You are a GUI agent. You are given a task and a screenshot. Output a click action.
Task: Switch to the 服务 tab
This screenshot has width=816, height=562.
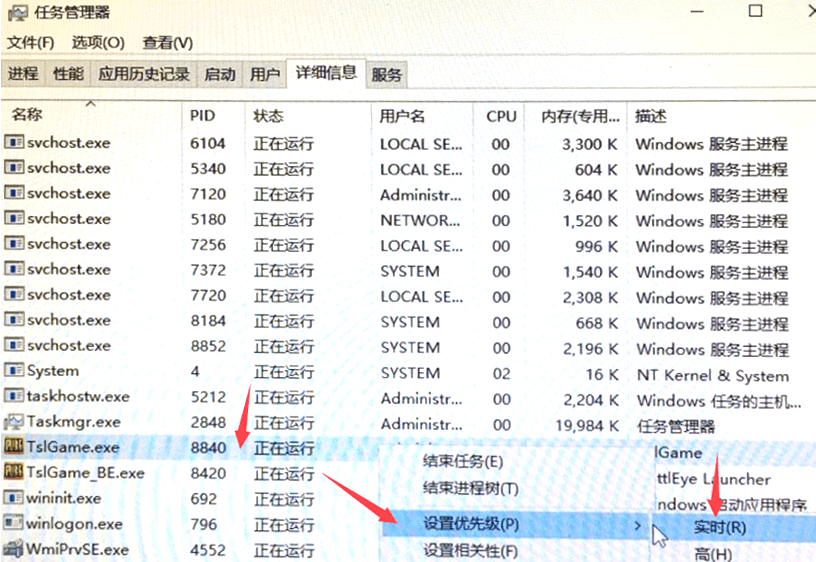point(387,74)
